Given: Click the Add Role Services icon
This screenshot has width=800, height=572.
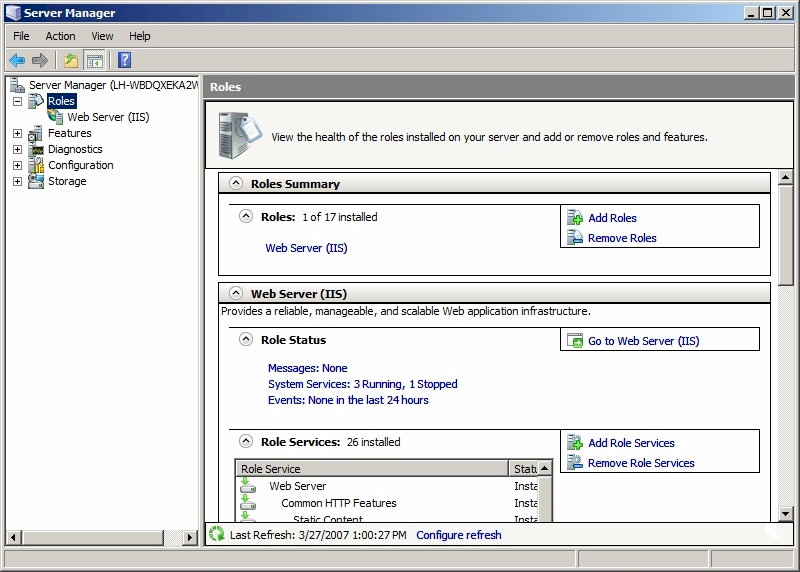Looking at the screenshot, I should [x=575, y=442].
